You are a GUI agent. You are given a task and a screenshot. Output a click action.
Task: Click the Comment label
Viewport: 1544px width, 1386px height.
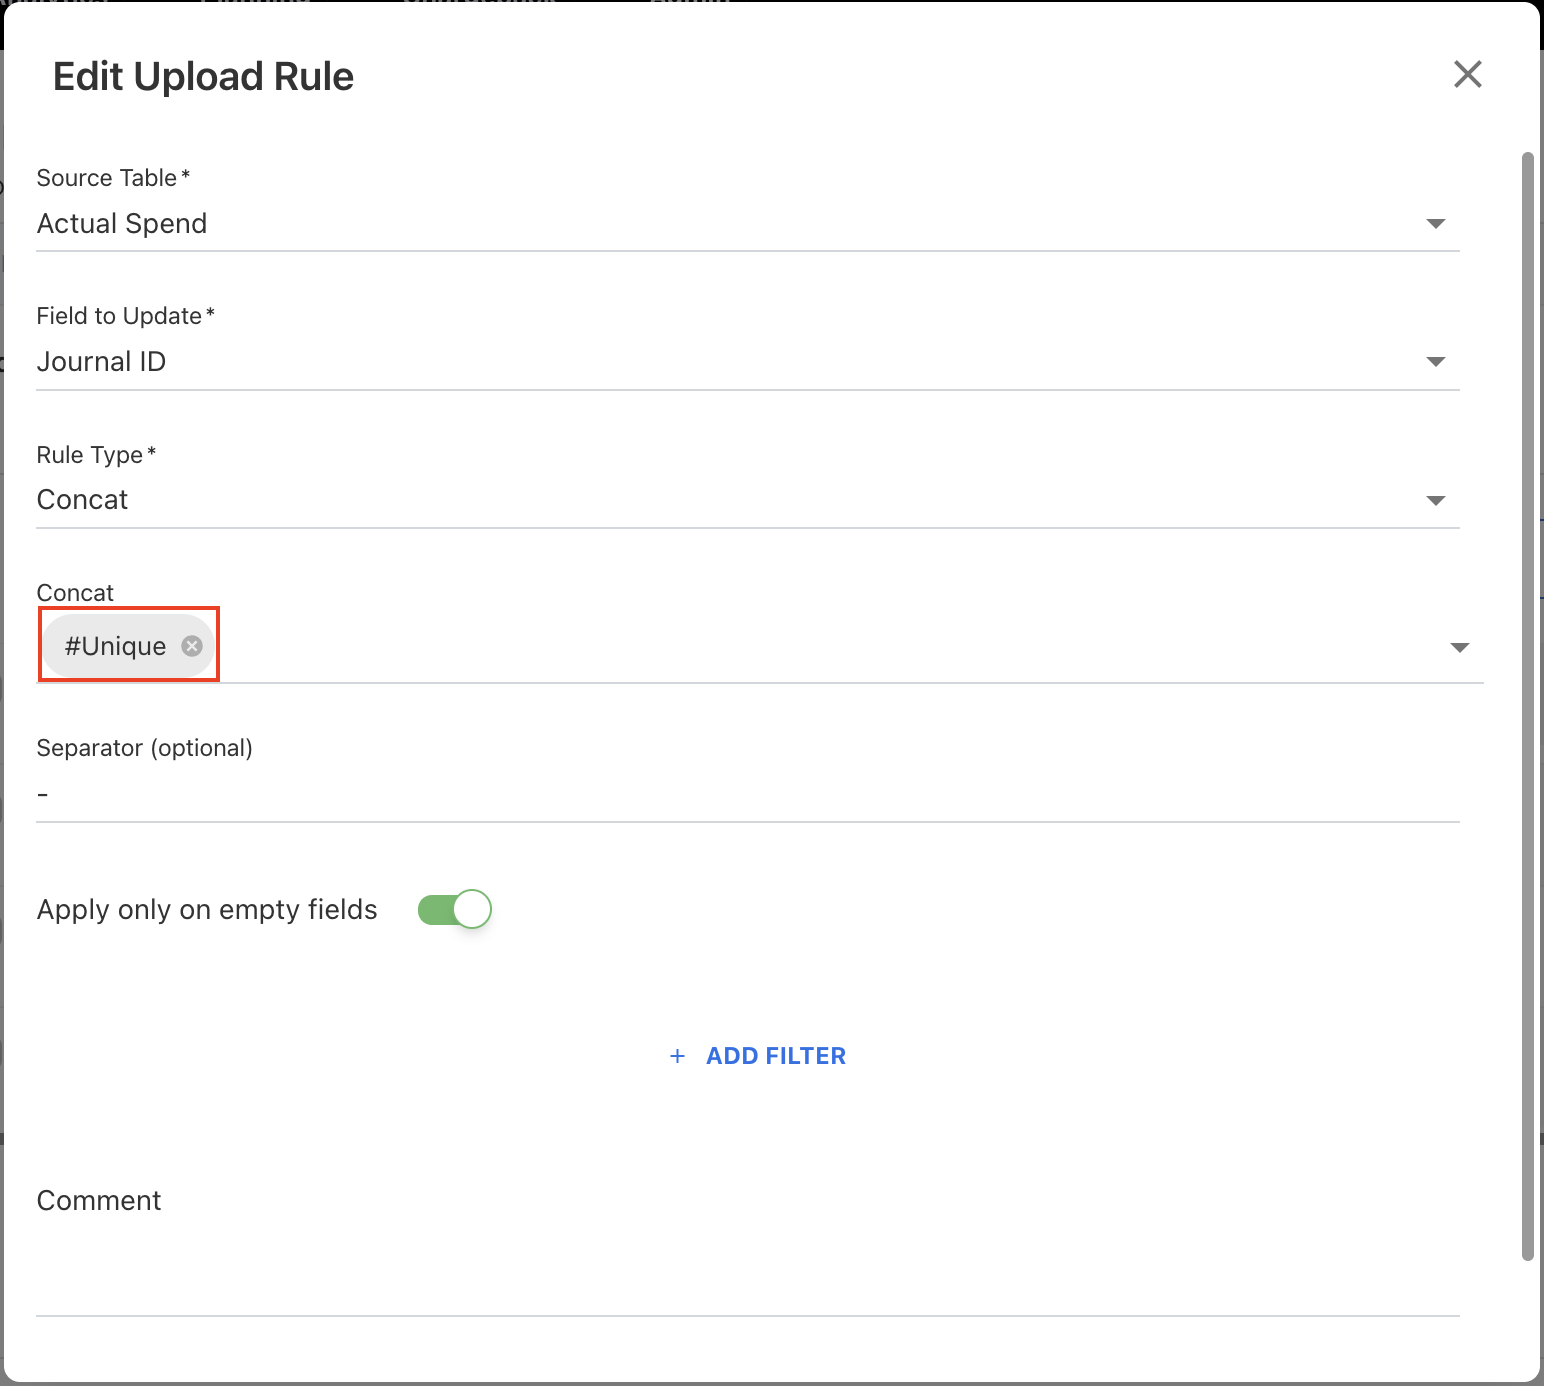pyautogui.click(x=98, y=1200)
